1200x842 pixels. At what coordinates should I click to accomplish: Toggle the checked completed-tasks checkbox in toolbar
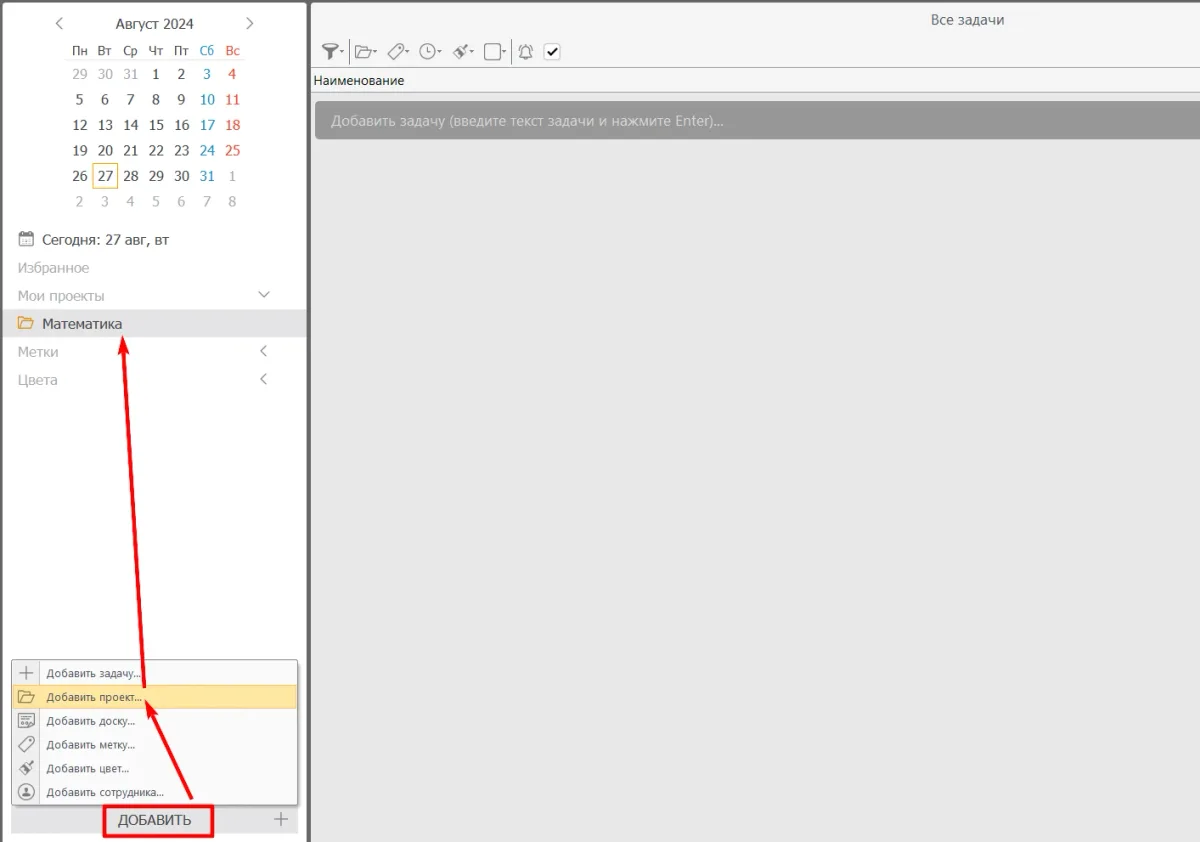(x=552, y=52)
